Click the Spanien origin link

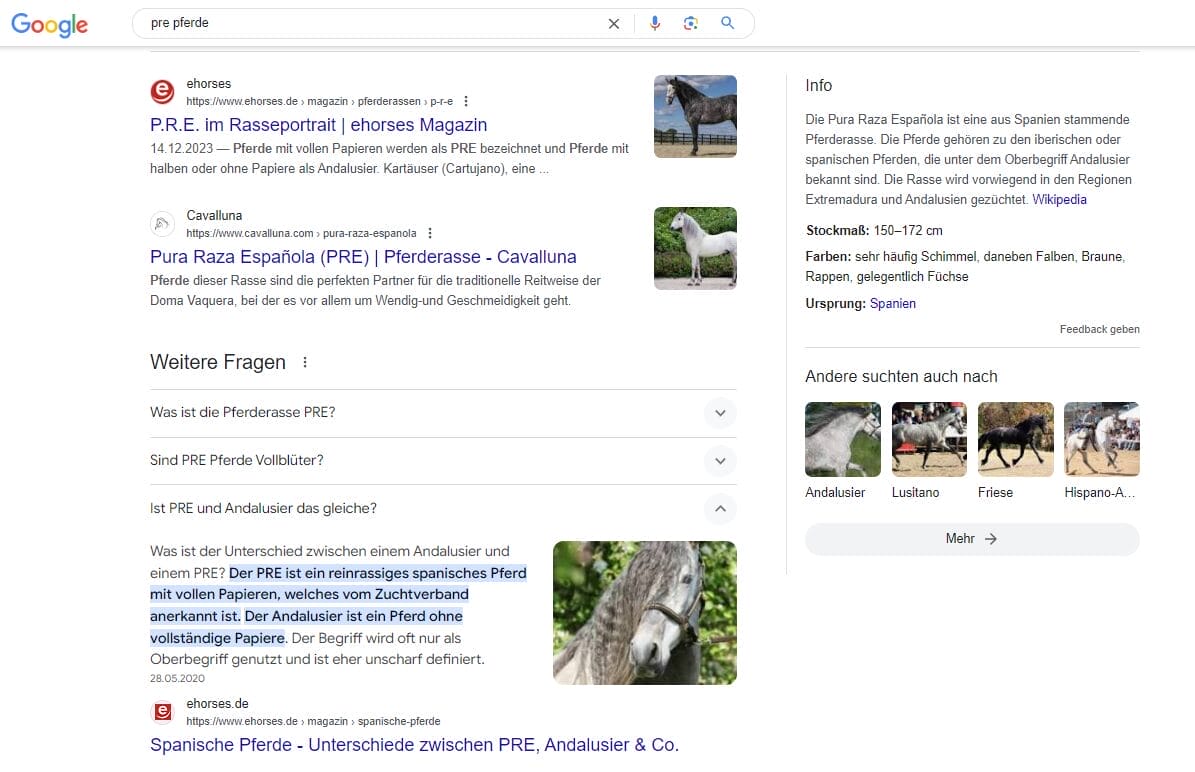pyautogui.click(x=891, y=303)
